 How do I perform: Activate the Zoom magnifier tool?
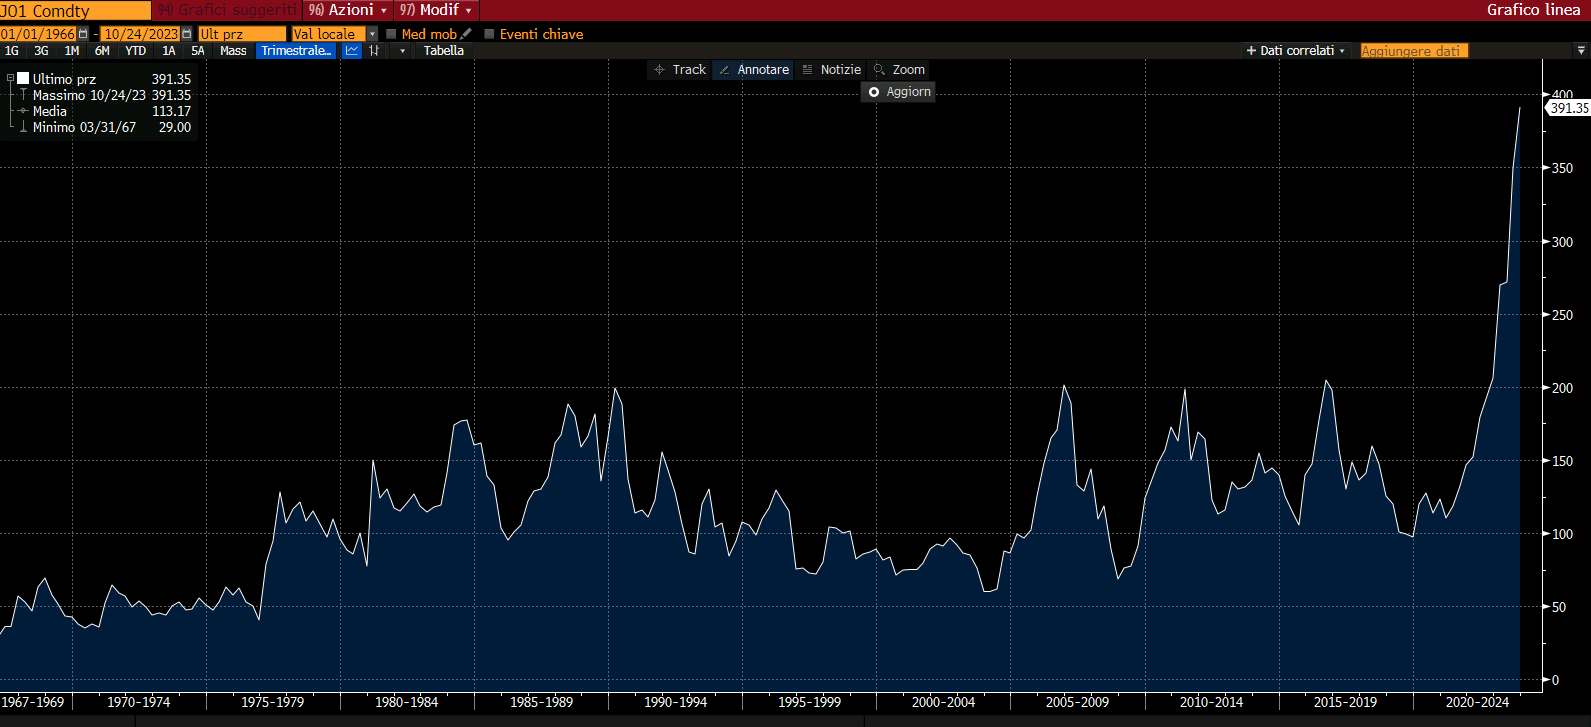900,70
